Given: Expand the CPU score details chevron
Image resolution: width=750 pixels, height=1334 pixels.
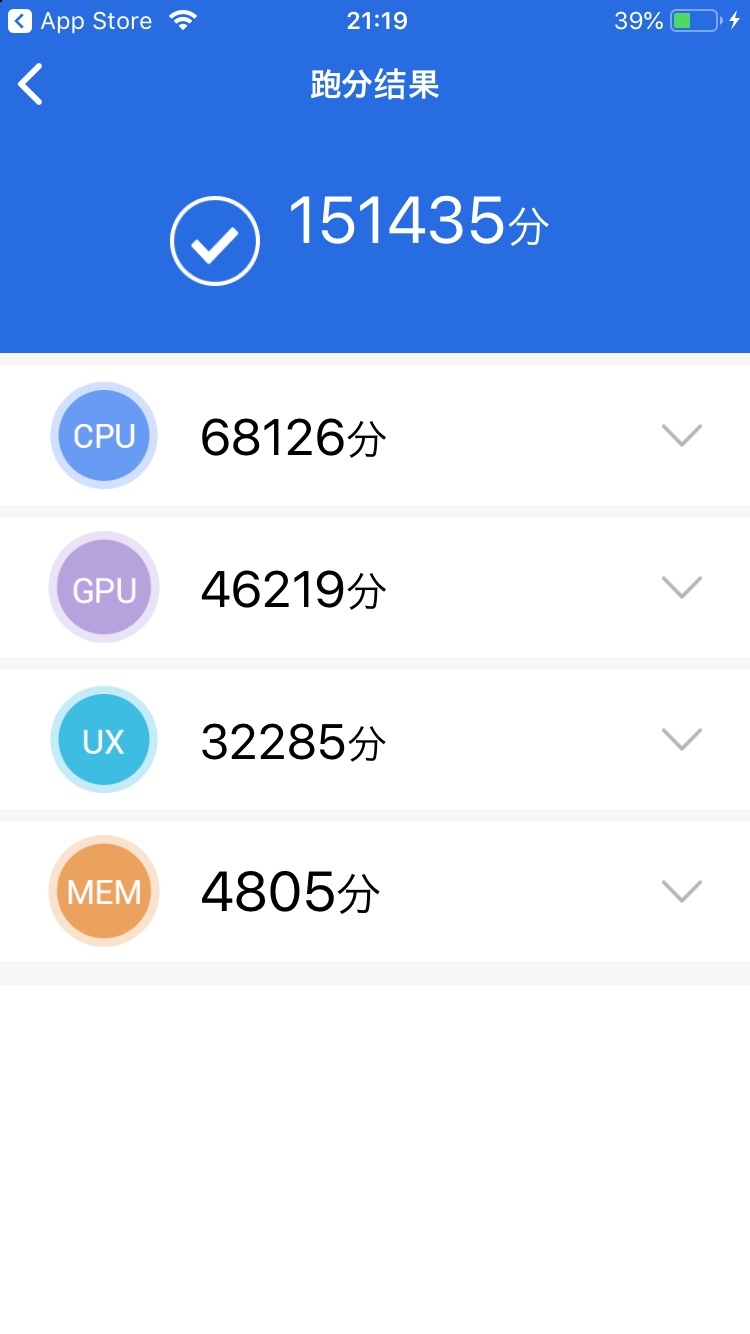Looking at the screenshot, I should click(682, 435).
